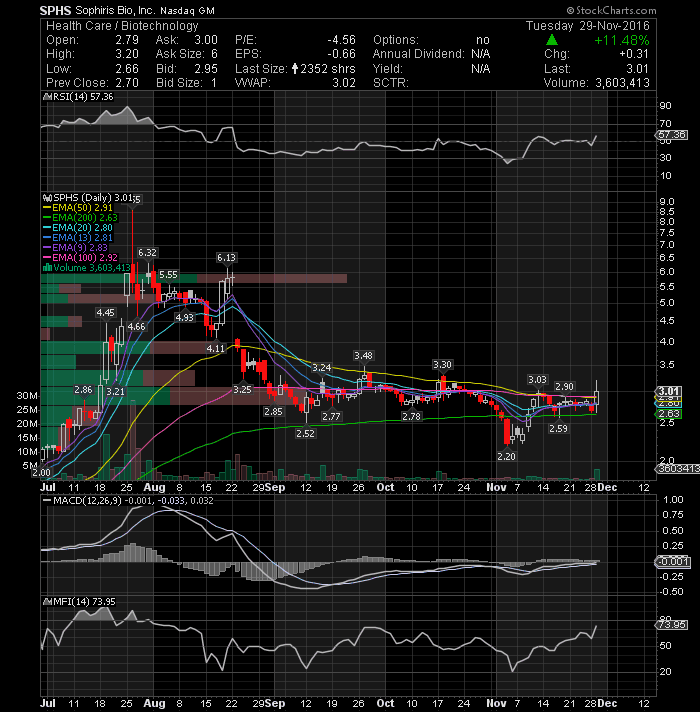Click the Last Size 2352 shrs value

[323, 69]
